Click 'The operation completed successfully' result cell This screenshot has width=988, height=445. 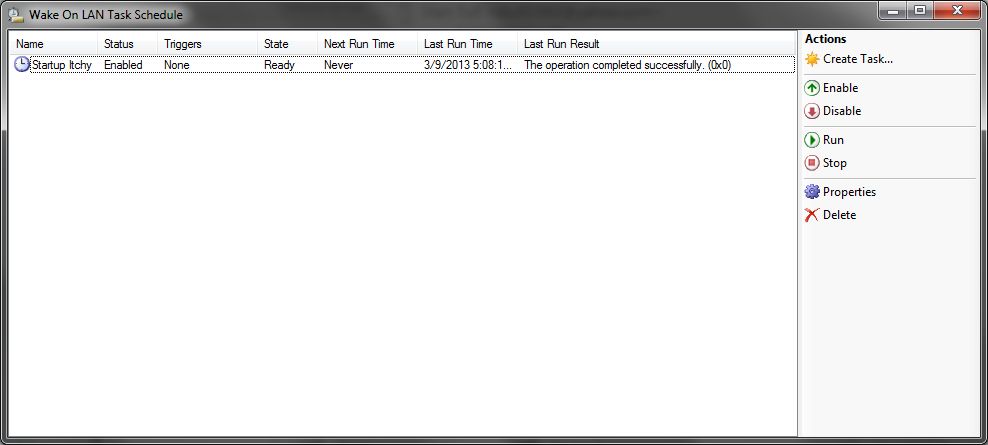tap(628, 65)
